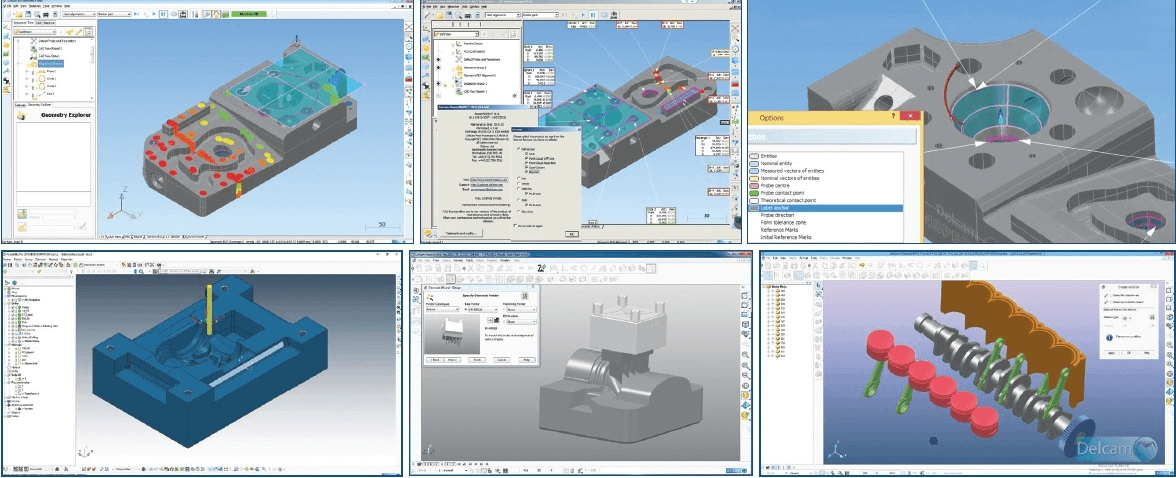Click the yellow pencil icon in Sequence Tree toolbar
1176x478 pixels.
[79, 32]
